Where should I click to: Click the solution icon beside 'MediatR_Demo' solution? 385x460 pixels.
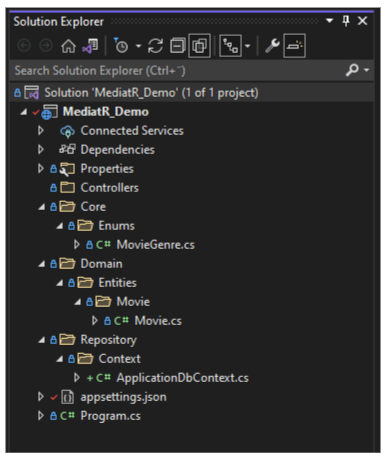tap(32, 93)
